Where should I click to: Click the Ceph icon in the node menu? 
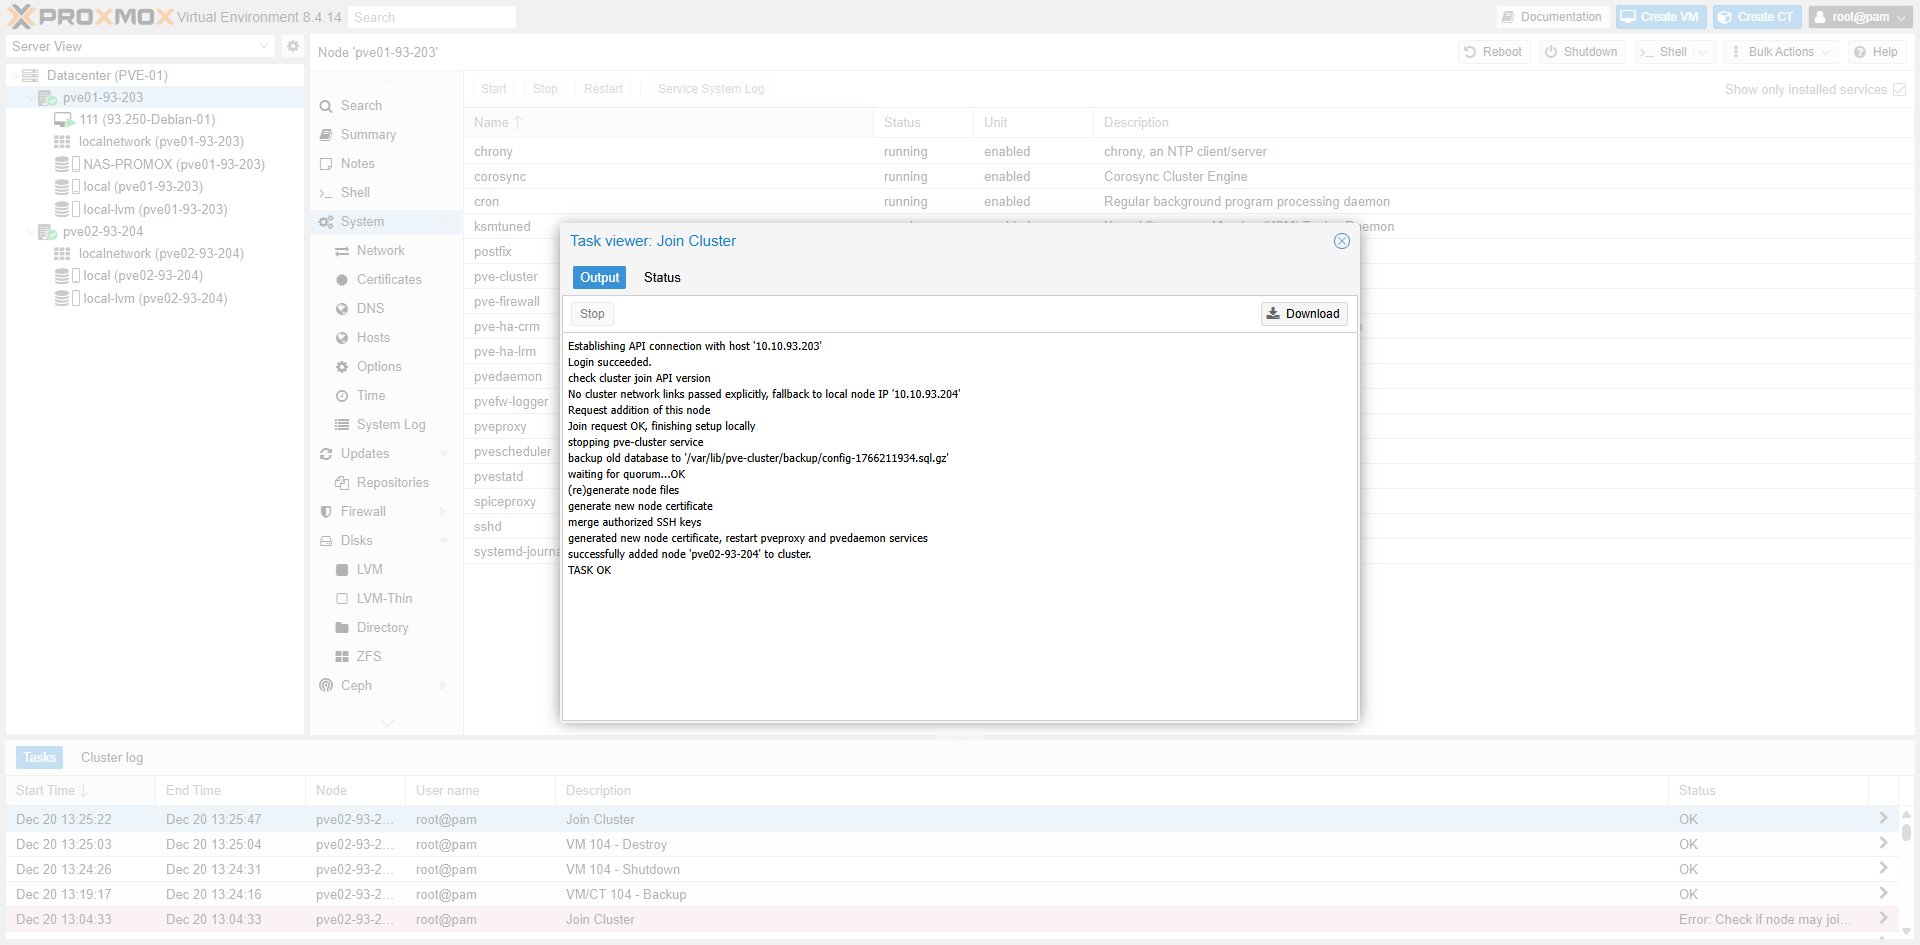pyautogui.click(x=326, y=685)
